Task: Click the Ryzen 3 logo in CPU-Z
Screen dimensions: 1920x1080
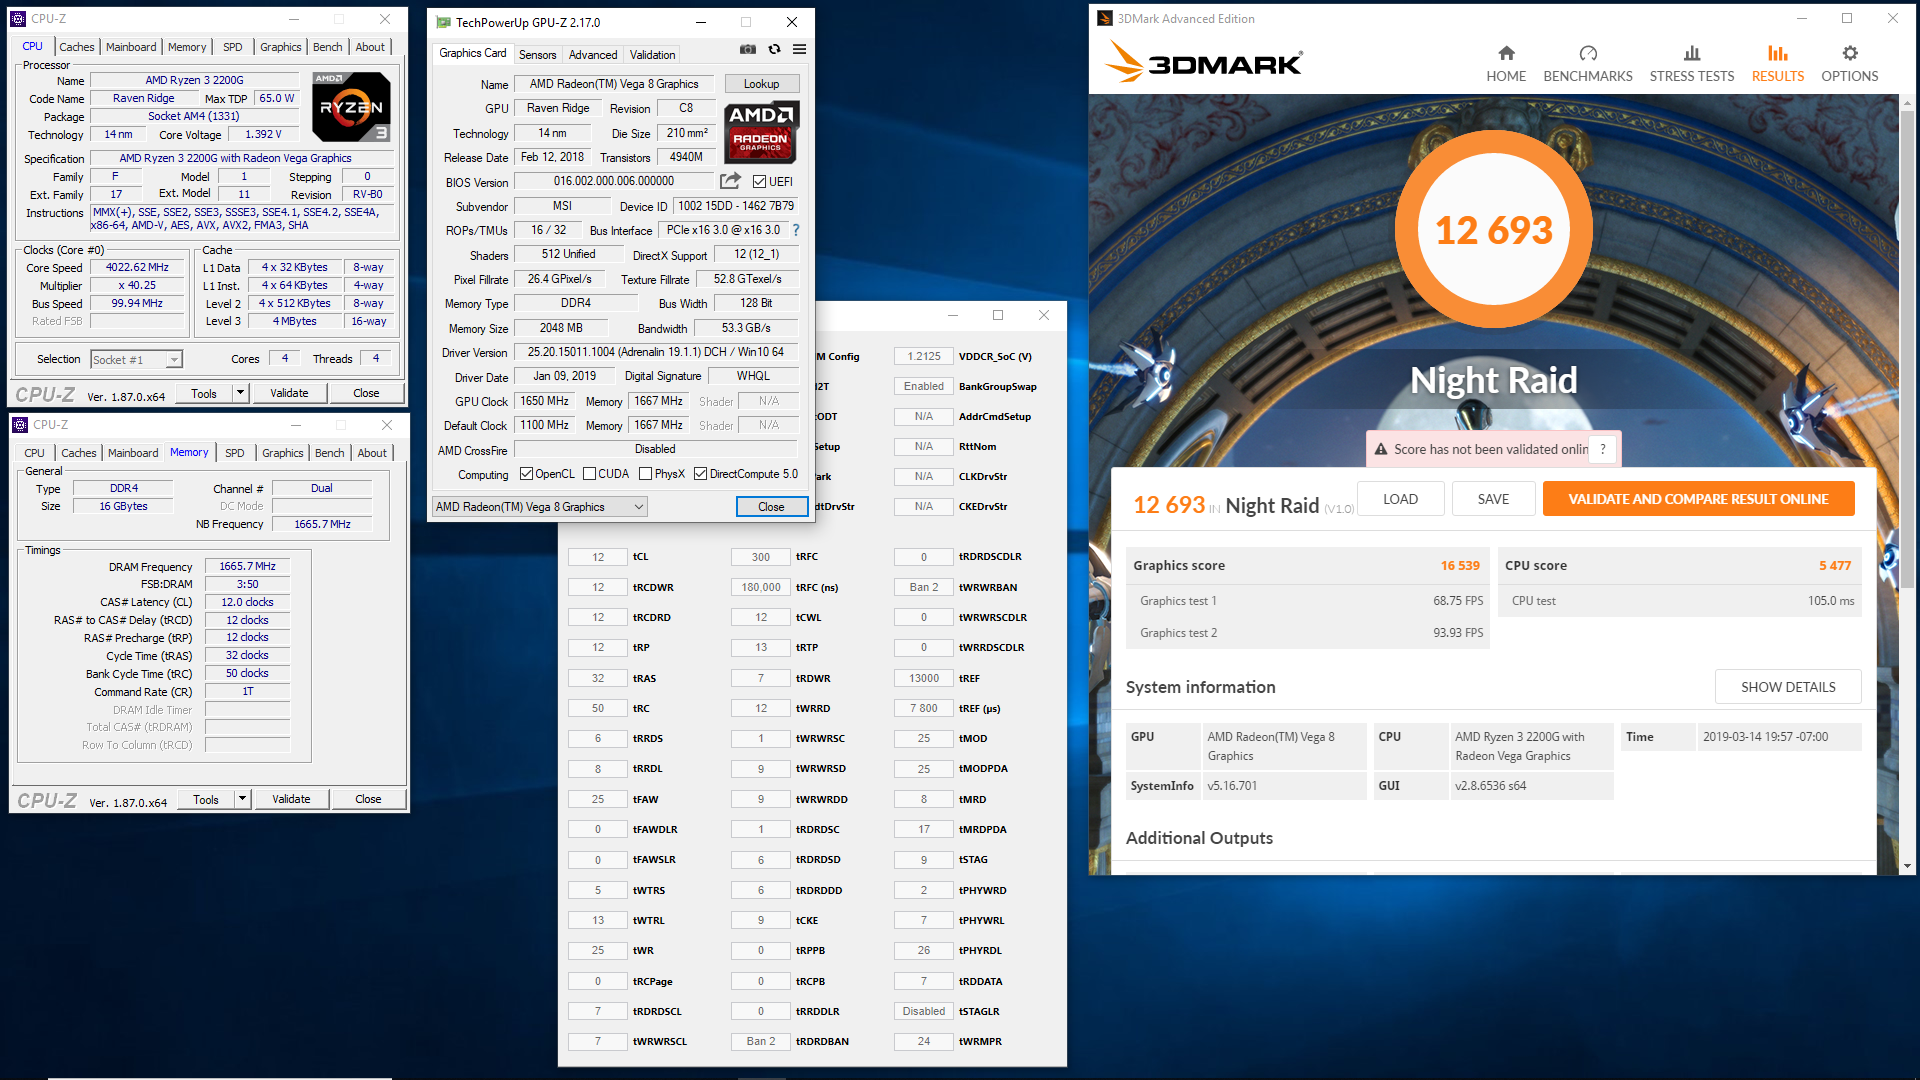Action: click(351, 107)
